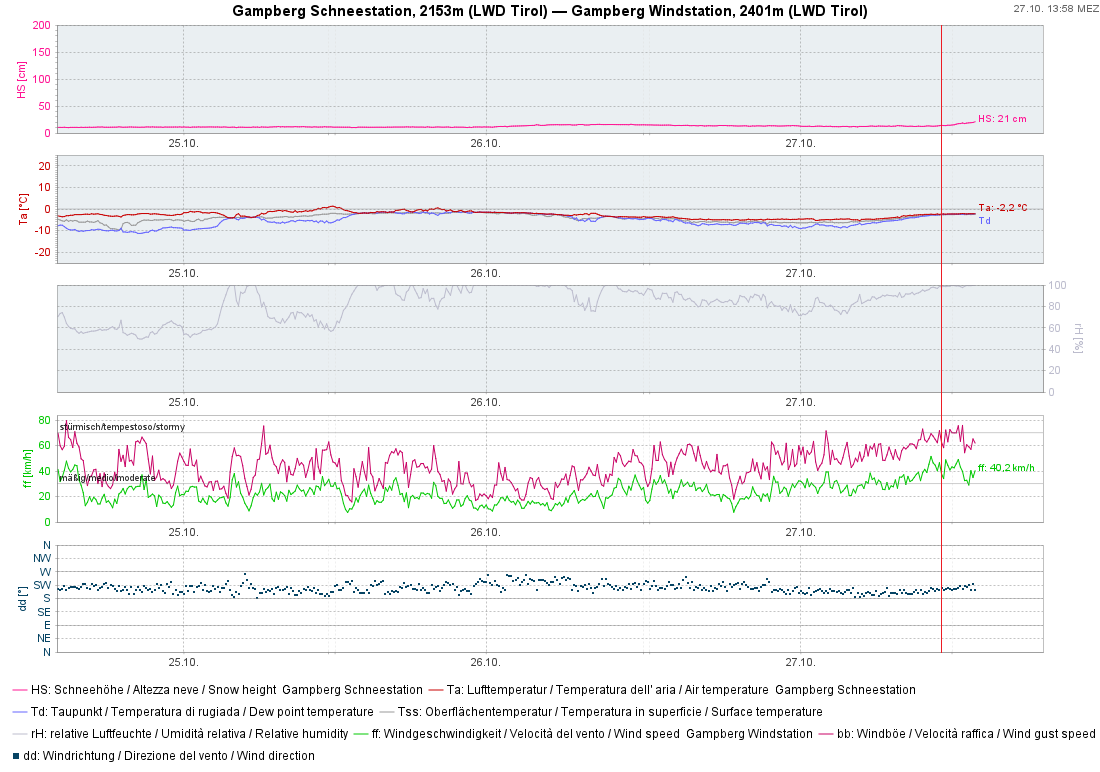This screenshot has width=1100, height=772.
Task: Click the green ff Windgeschwindigkeit legend swatch
Action: click(359, 734)
